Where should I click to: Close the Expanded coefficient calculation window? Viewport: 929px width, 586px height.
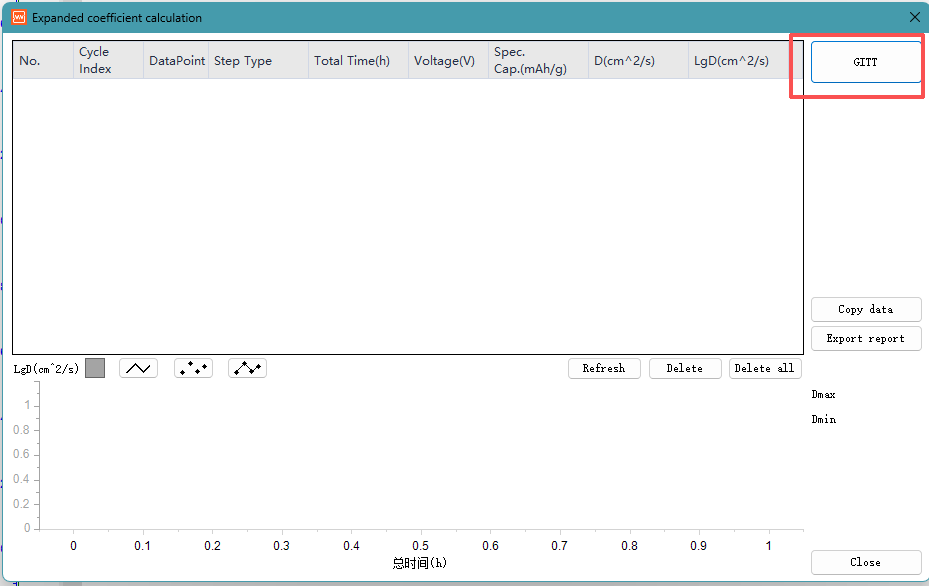tap(914, 17)
